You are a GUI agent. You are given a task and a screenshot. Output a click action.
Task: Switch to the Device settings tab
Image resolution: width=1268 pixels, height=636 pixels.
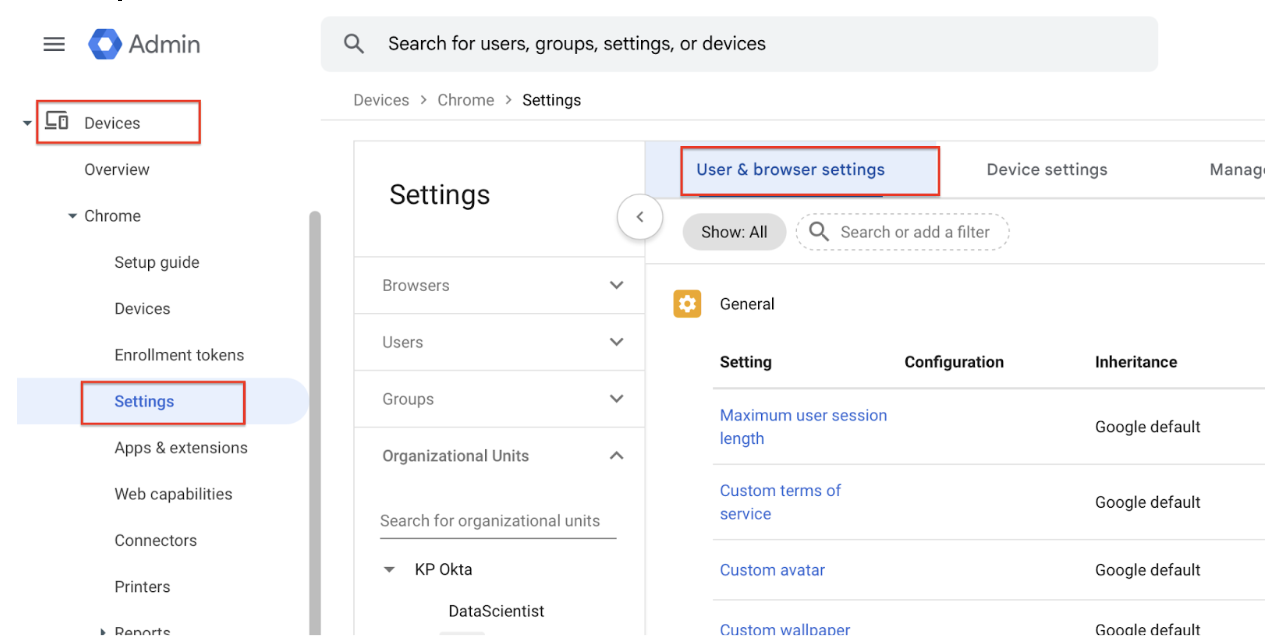1046,169
